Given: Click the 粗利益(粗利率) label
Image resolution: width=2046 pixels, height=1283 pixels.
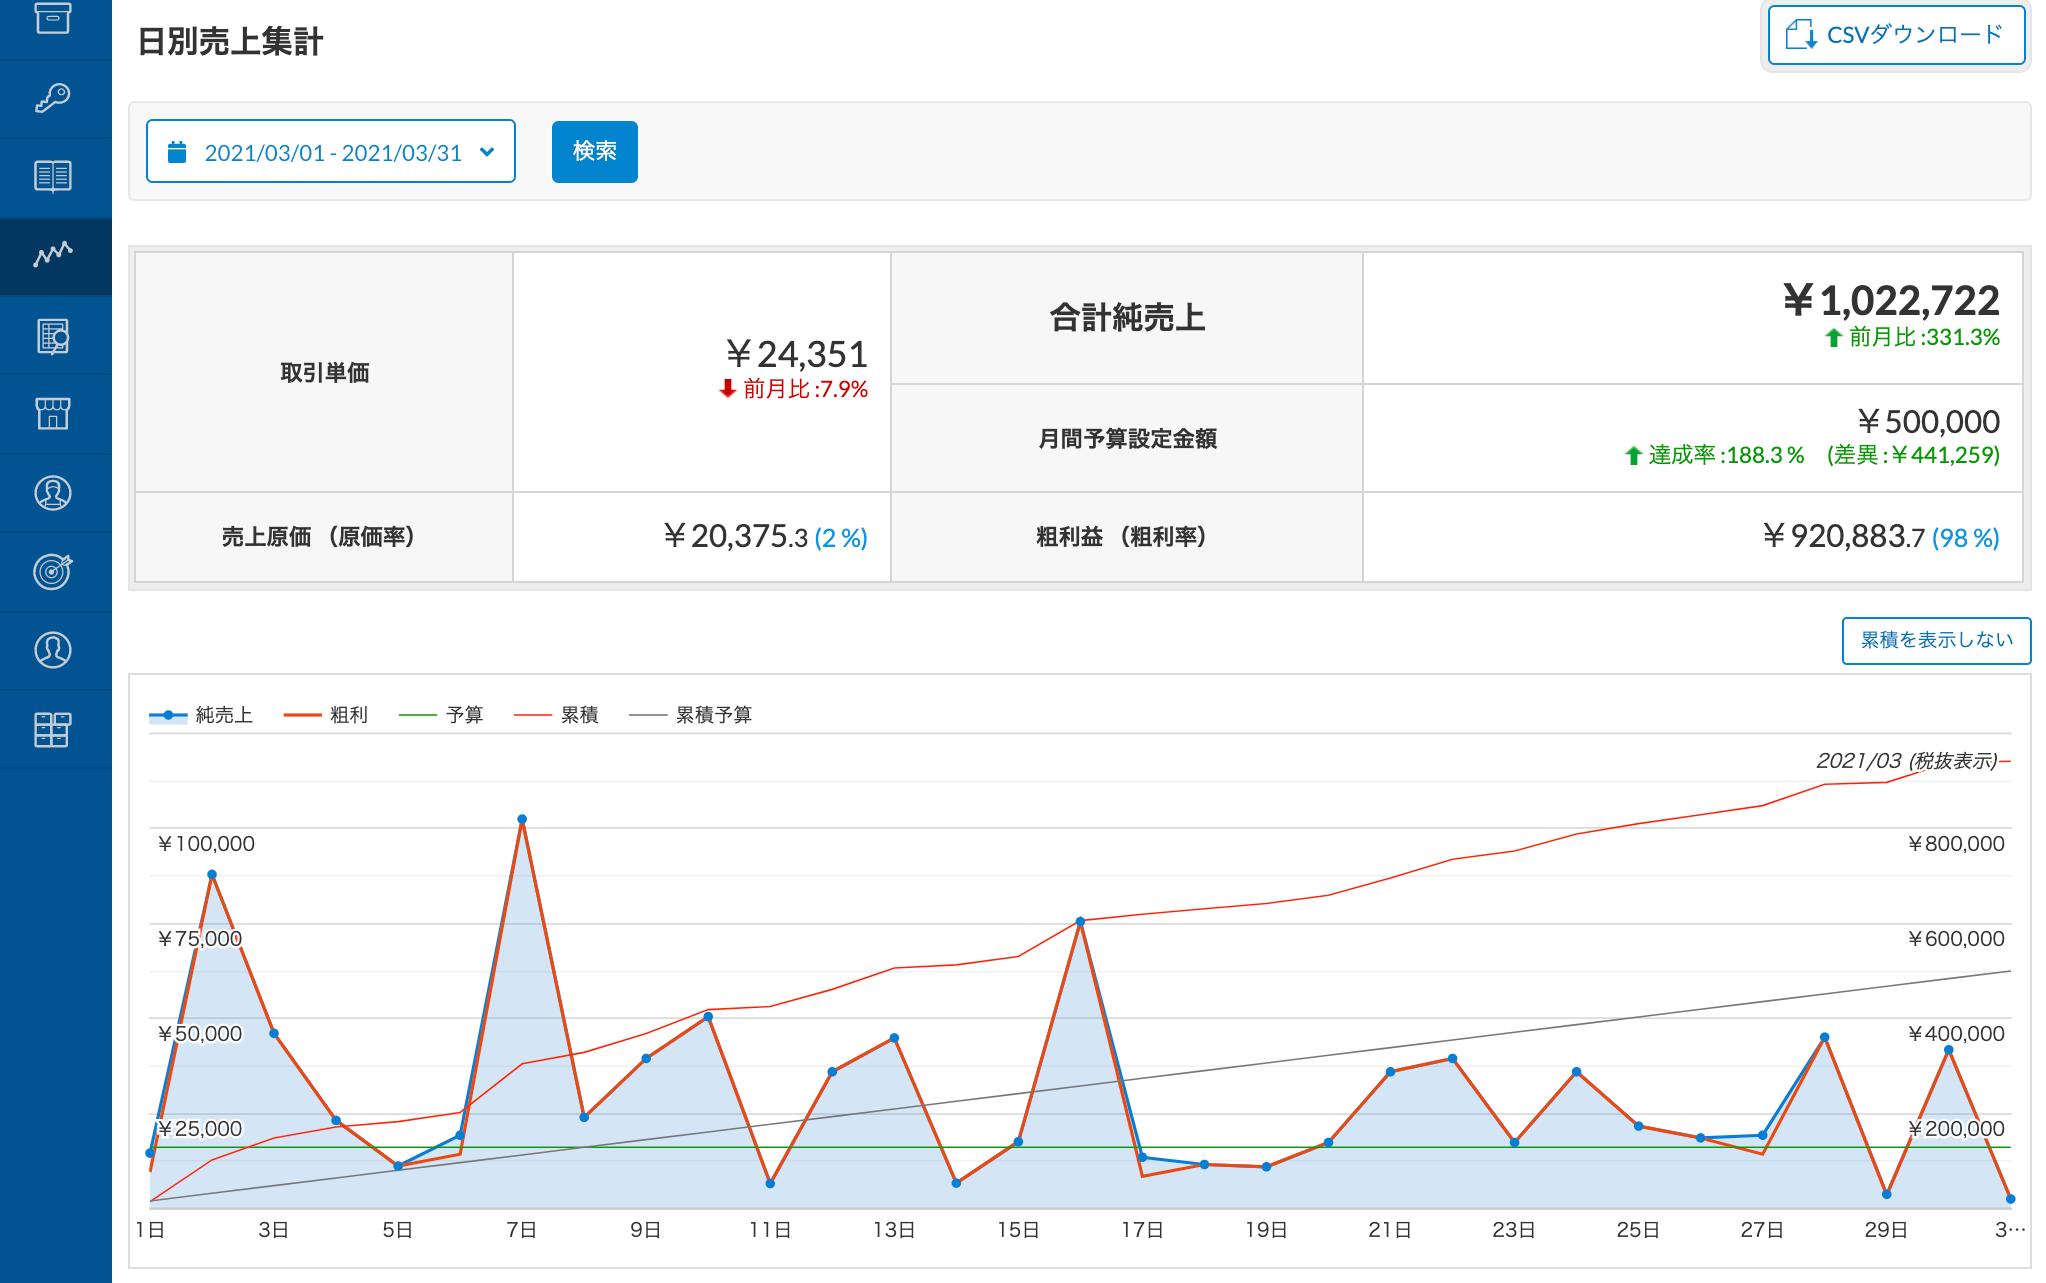Looking at the screenshot, I should pyautogui.click(x=1126, y=537).
